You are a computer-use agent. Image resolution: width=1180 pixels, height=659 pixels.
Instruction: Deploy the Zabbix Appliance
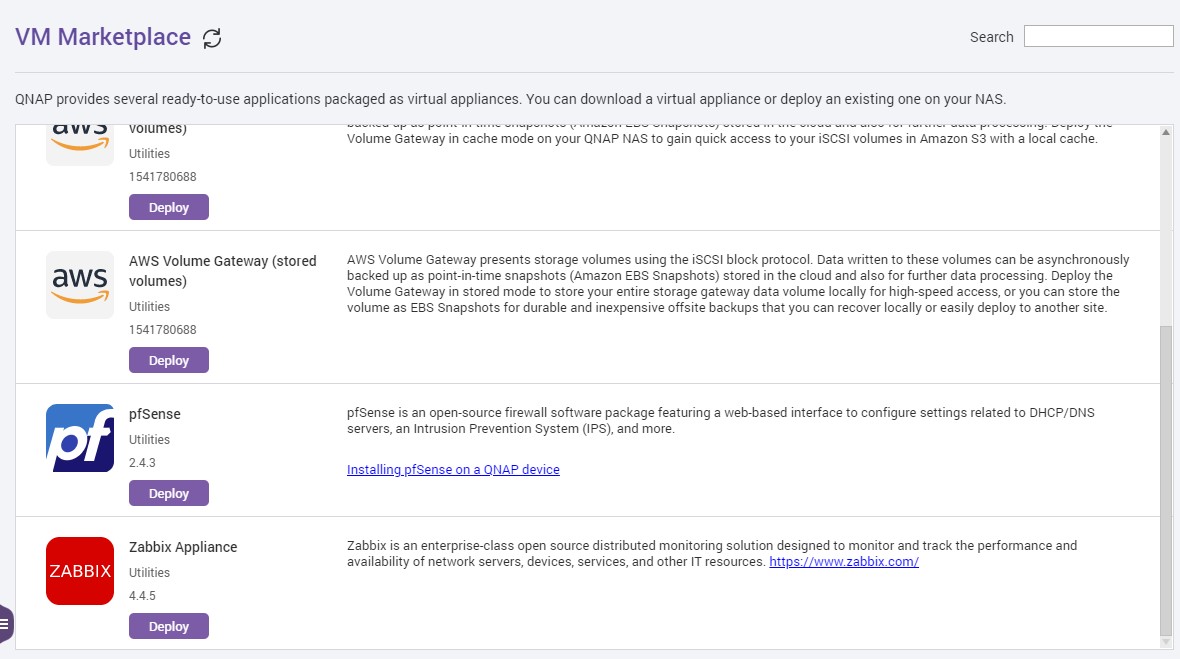click(168, 626)
